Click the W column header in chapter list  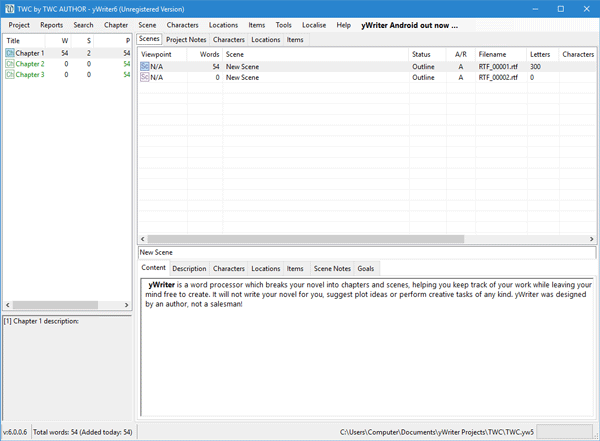[58, 41]
